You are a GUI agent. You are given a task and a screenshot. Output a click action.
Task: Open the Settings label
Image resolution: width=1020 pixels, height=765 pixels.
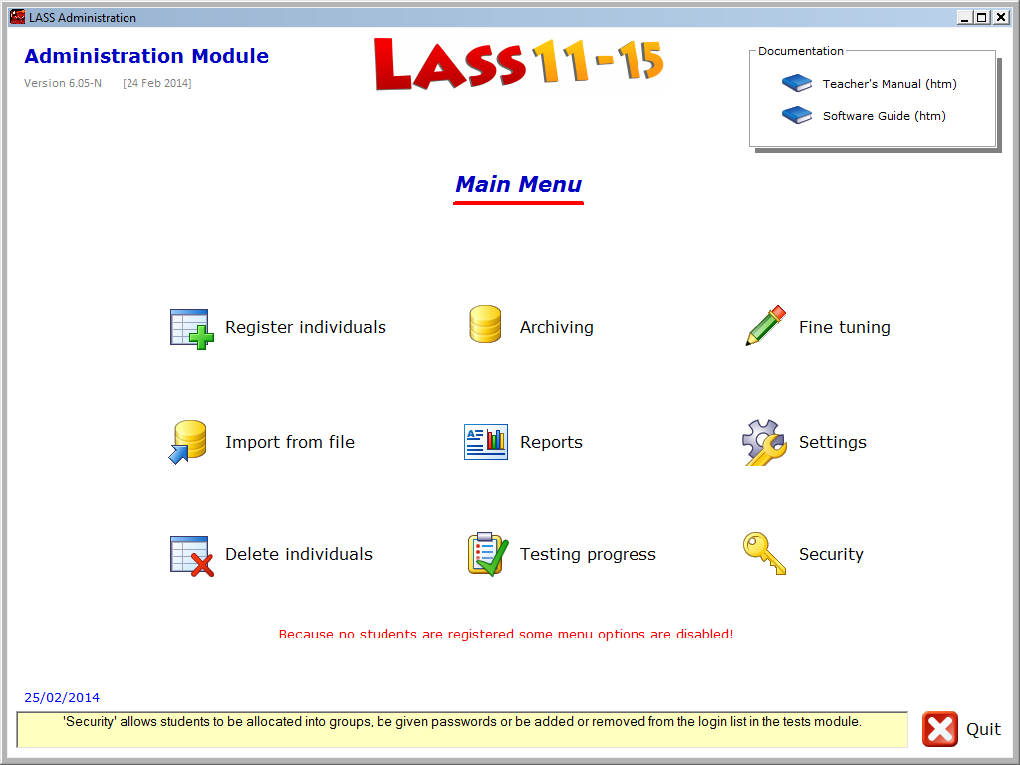coord(833,442)
